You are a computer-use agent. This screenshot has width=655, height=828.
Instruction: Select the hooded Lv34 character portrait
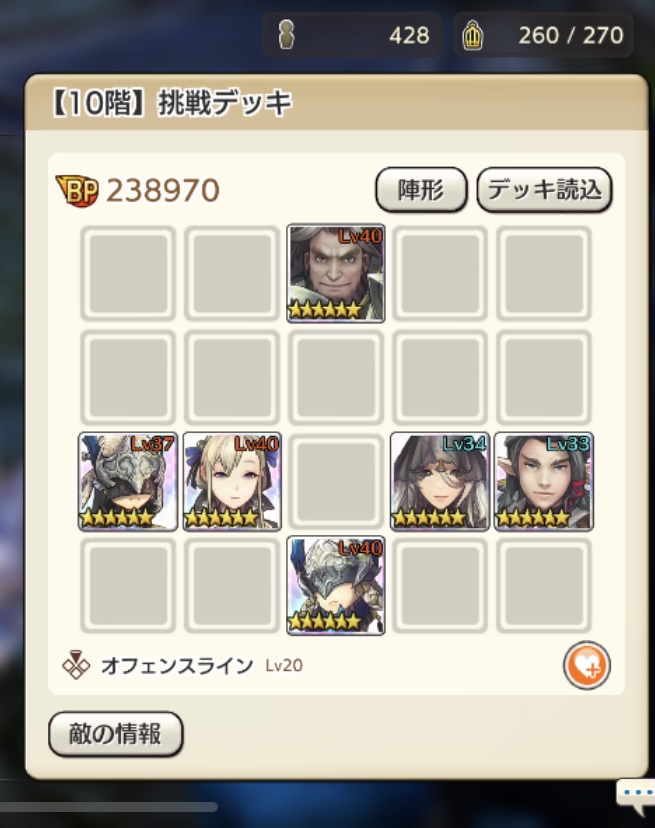click(439, 481)
